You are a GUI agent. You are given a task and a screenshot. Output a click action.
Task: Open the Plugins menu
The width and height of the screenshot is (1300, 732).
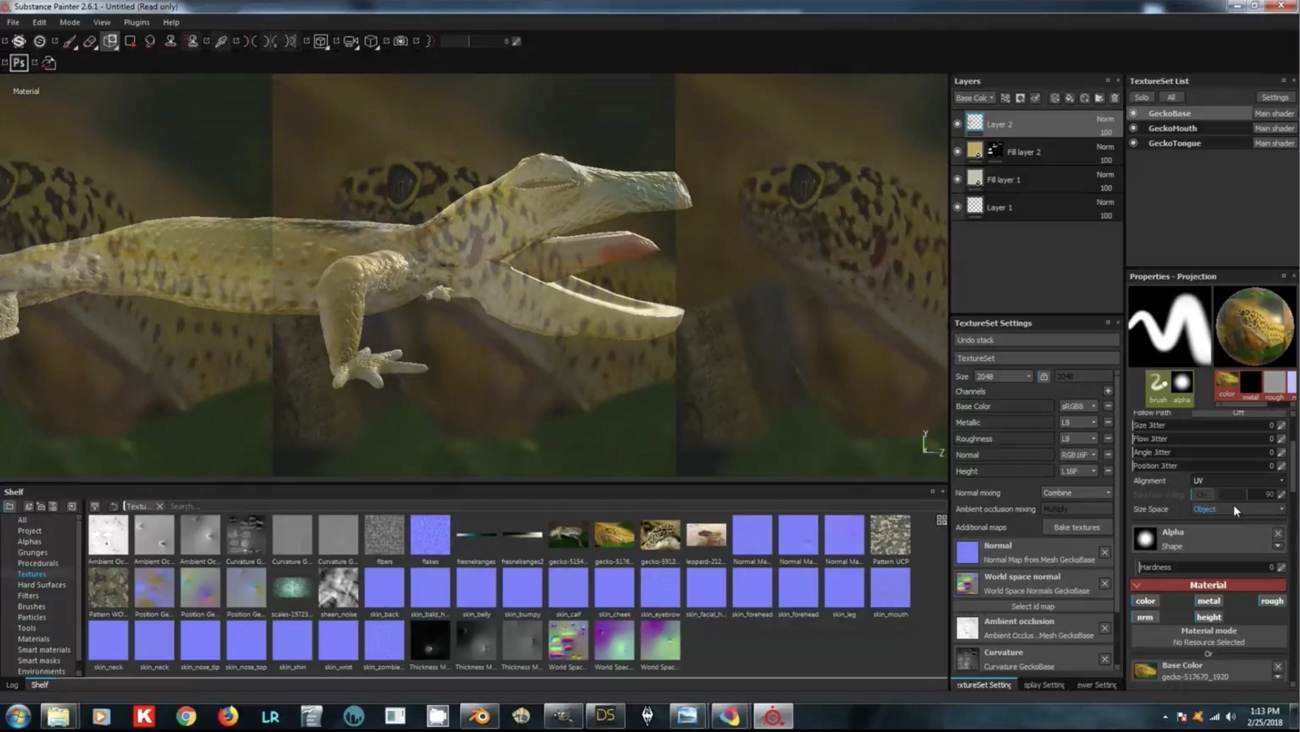pyautogui.click(x=137, y=22)
